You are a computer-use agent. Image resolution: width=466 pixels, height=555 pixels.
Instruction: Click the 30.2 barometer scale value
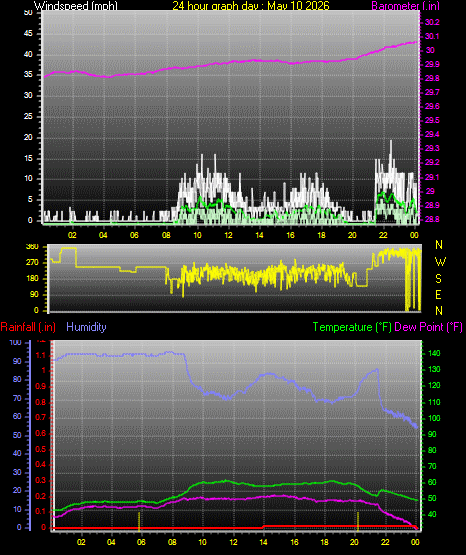click(x=432, y=22)
